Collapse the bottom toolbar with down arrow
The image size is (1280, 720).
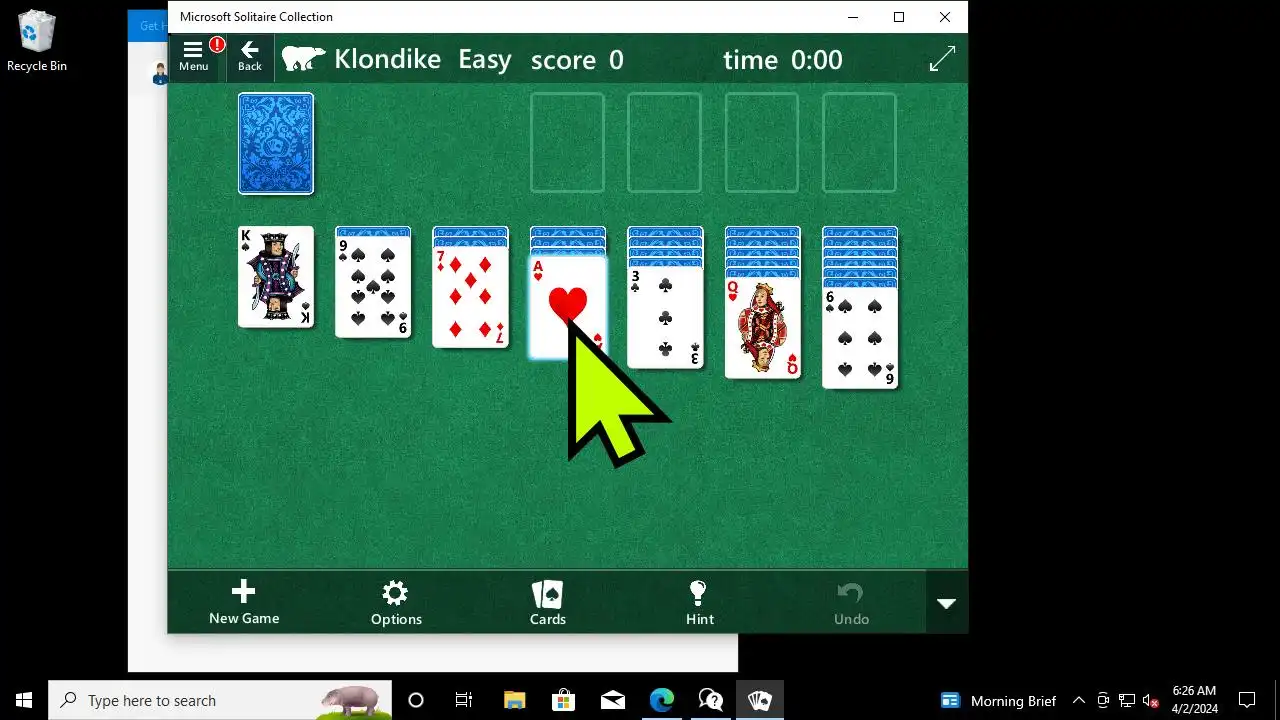pyautogui.click(x=946, y=603)
